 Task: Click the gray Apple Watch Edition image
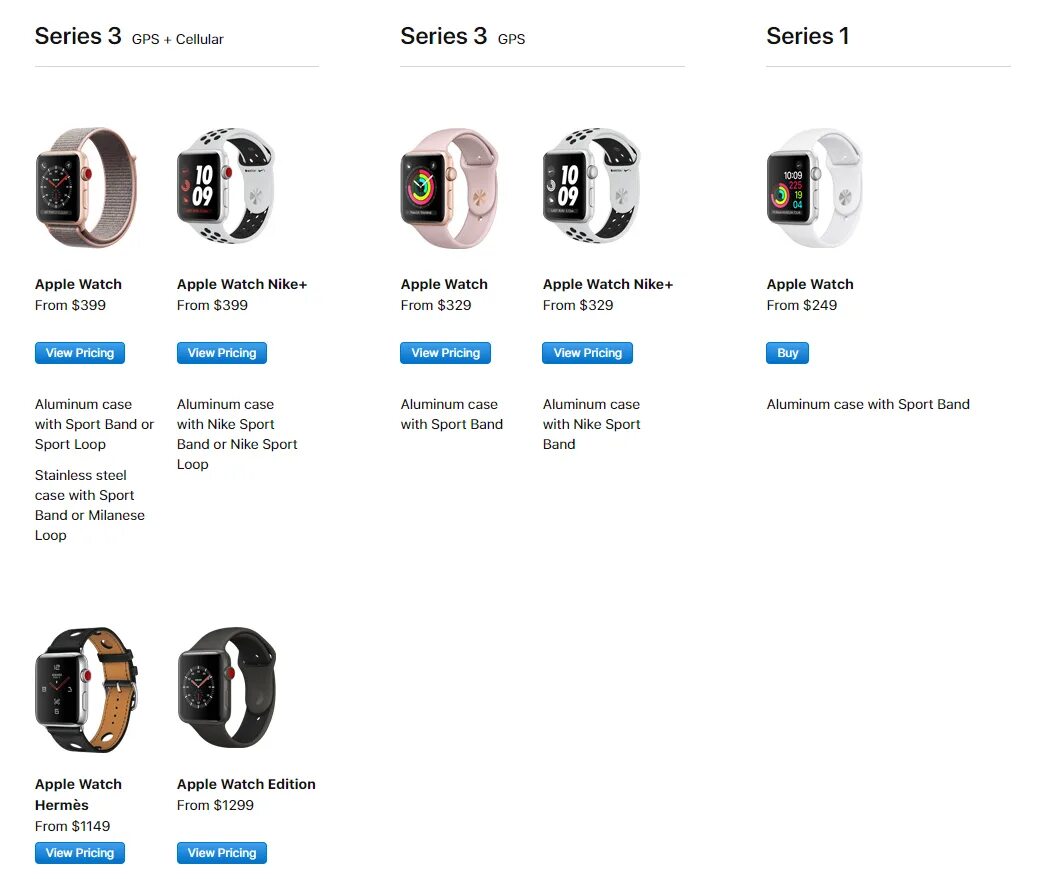pos(227,687)
